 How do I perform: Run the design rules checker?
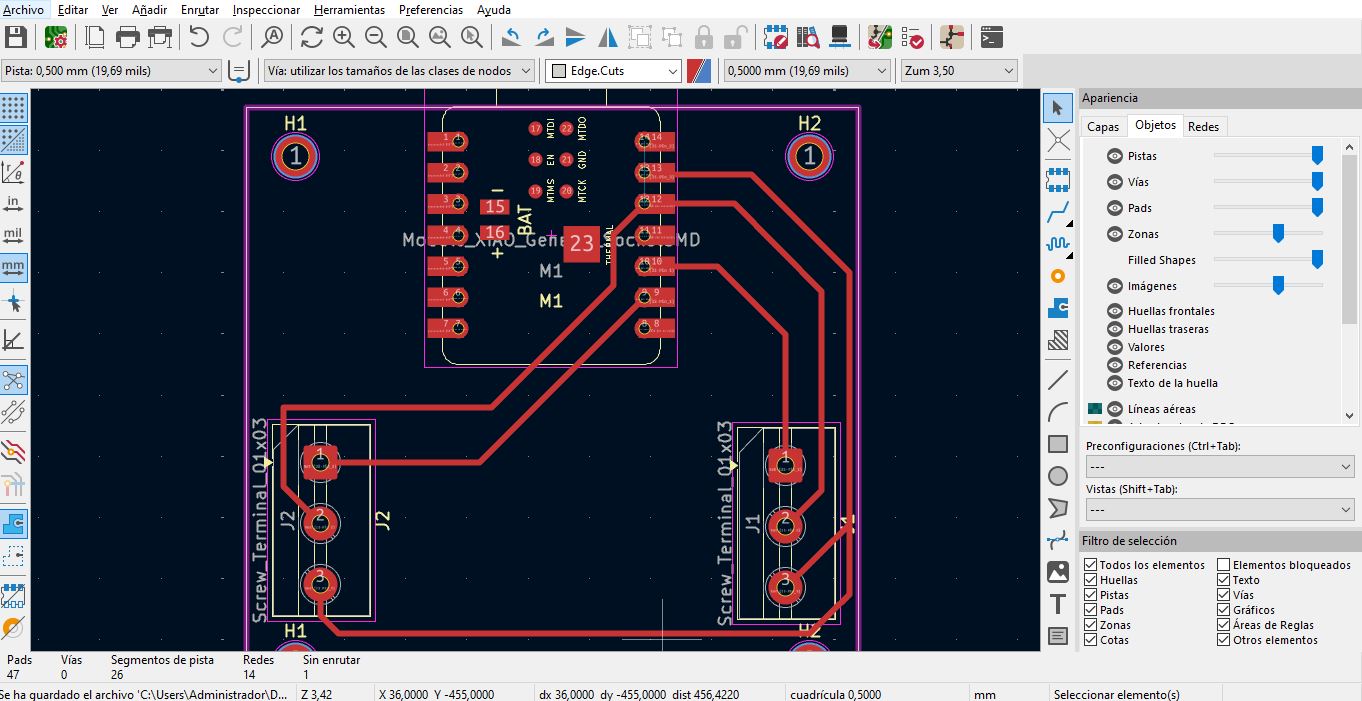[912, 37]
